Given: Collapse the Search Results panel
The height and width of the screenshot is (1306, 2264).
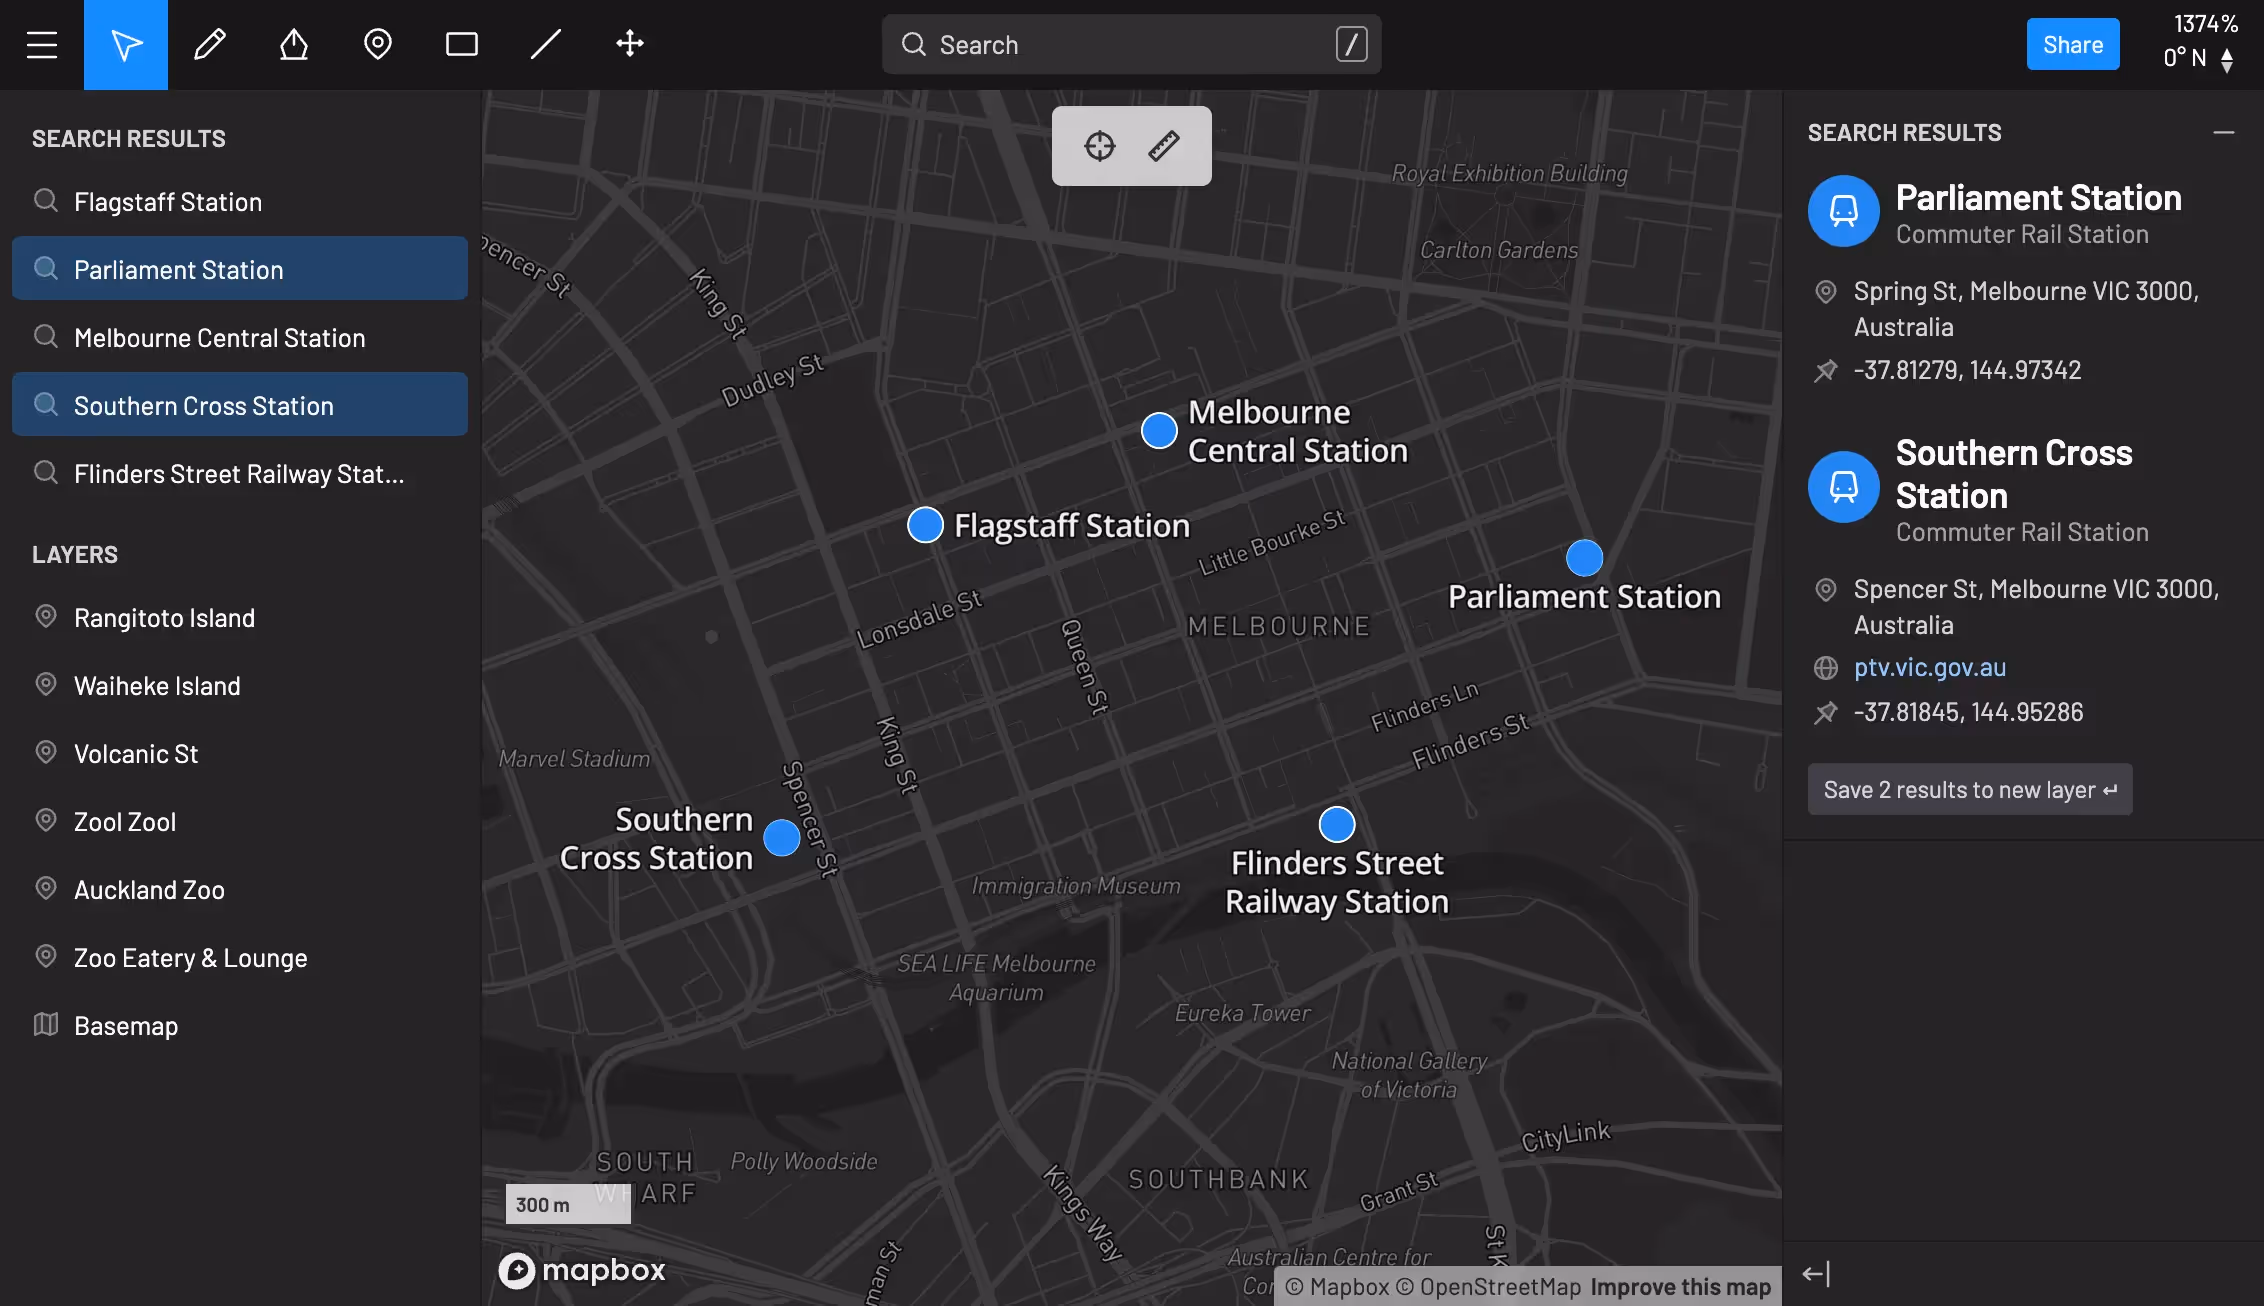Looking at the screenshot, I should [x=2224, y=131].
